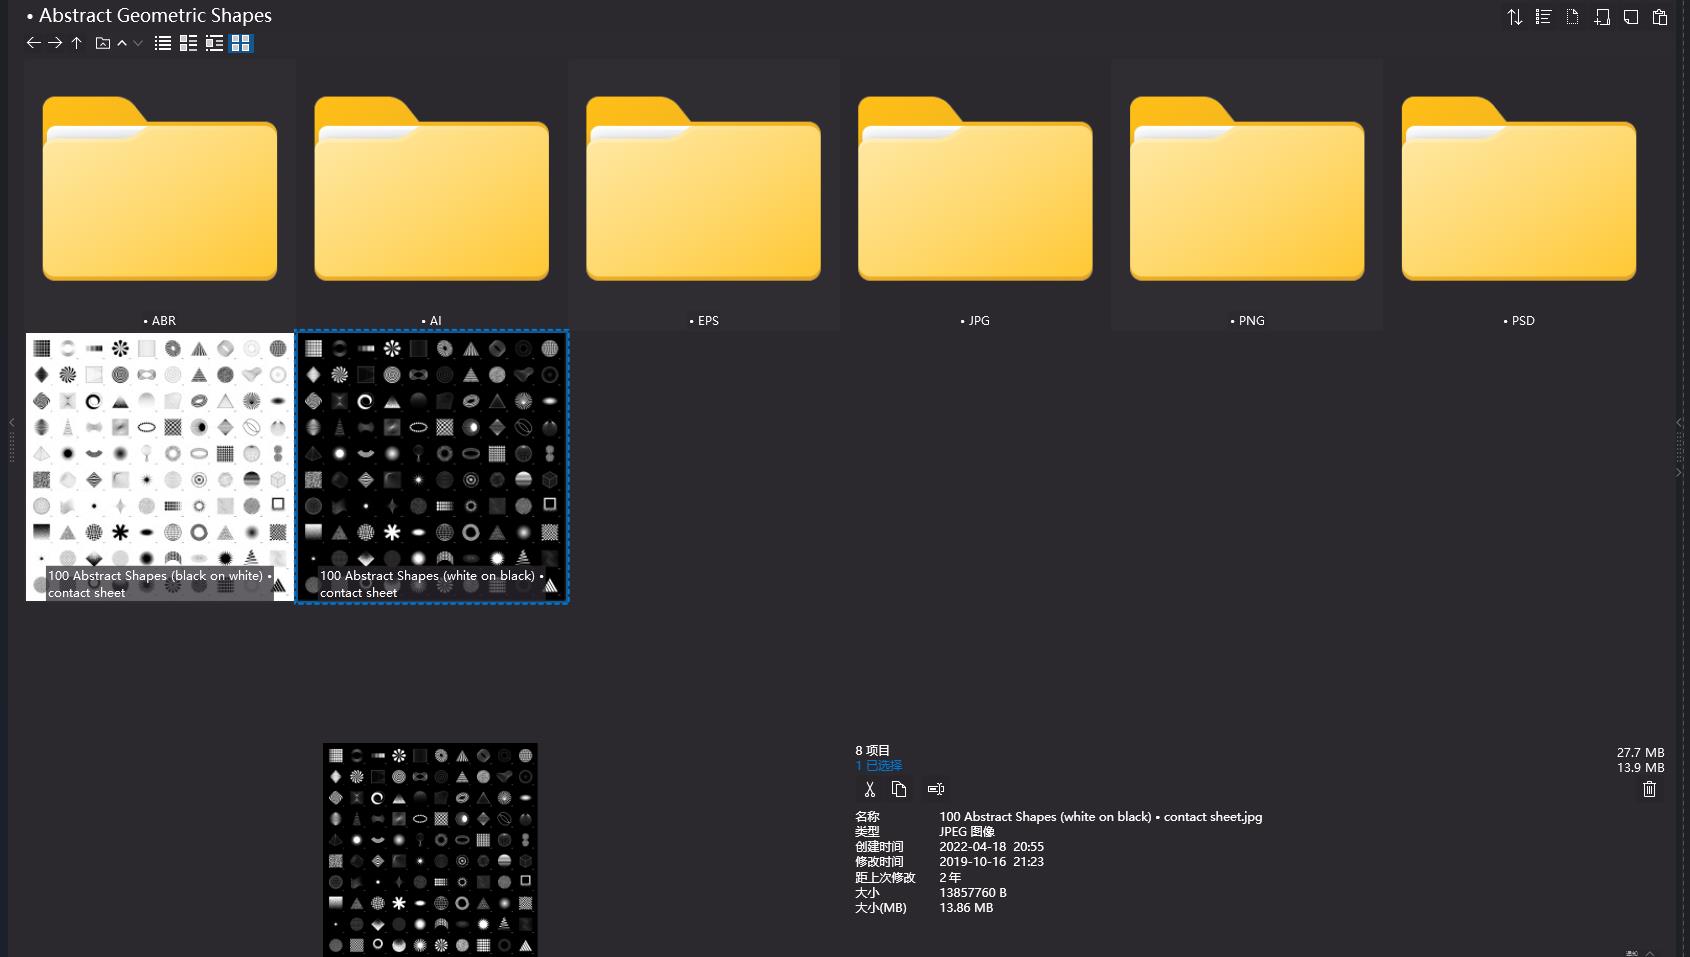The width and height of the screenshot is (1690, 957).
Task: Navigate up to the parent folder
Action: click(x=76, y=43)
